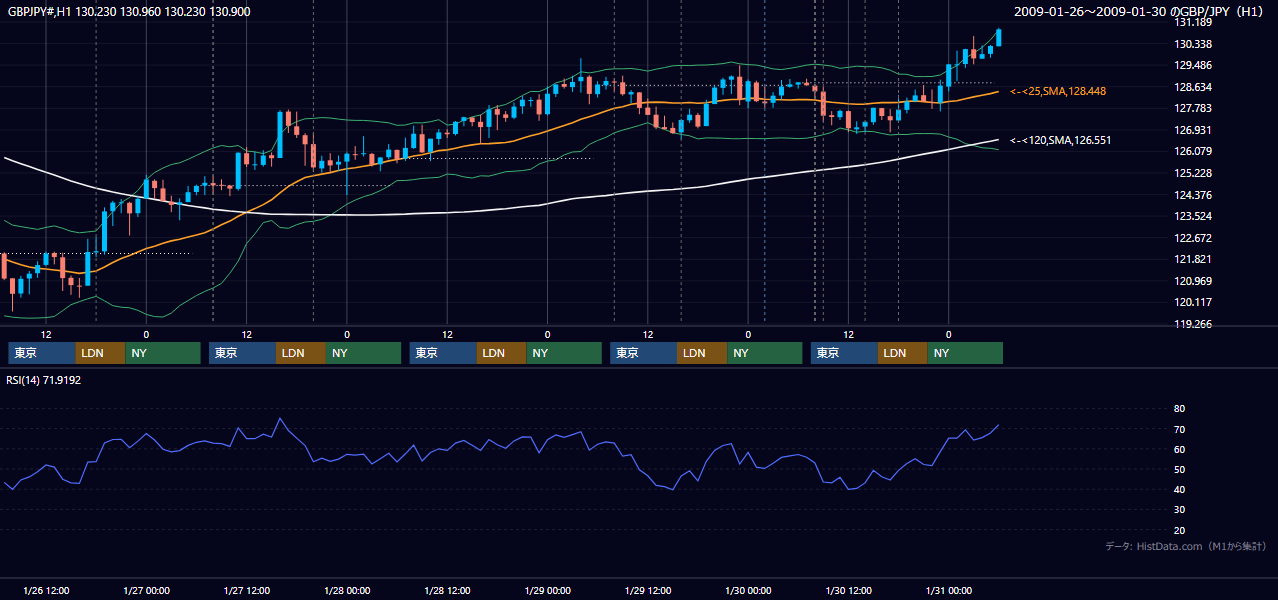Image resolution: width=1278 pixels, height=600 pixels.
Task: Click the HistData.com data credit text
Action: click(1186, 546)
